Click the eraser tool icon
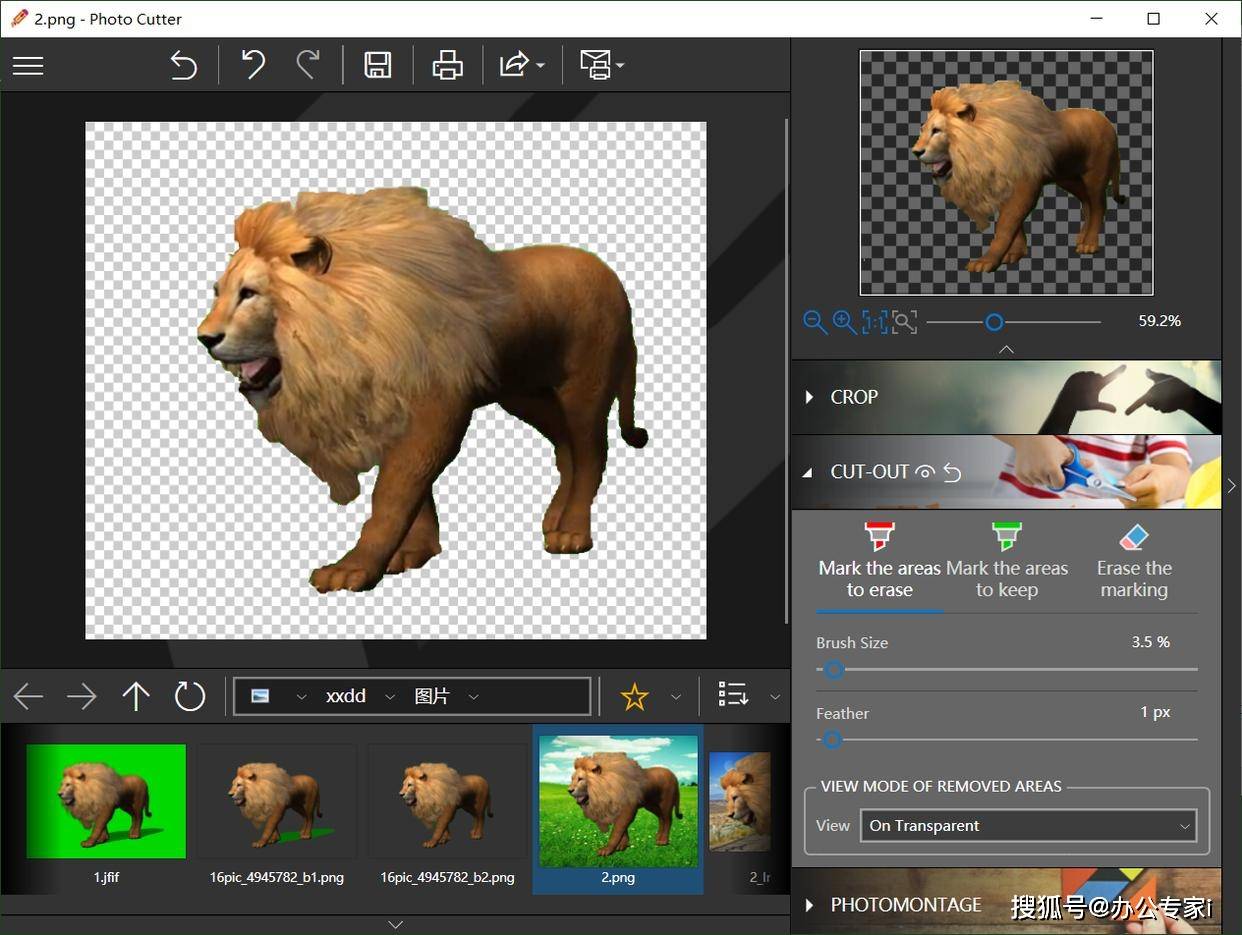 pyautogui.click(x=1134, y=537)
